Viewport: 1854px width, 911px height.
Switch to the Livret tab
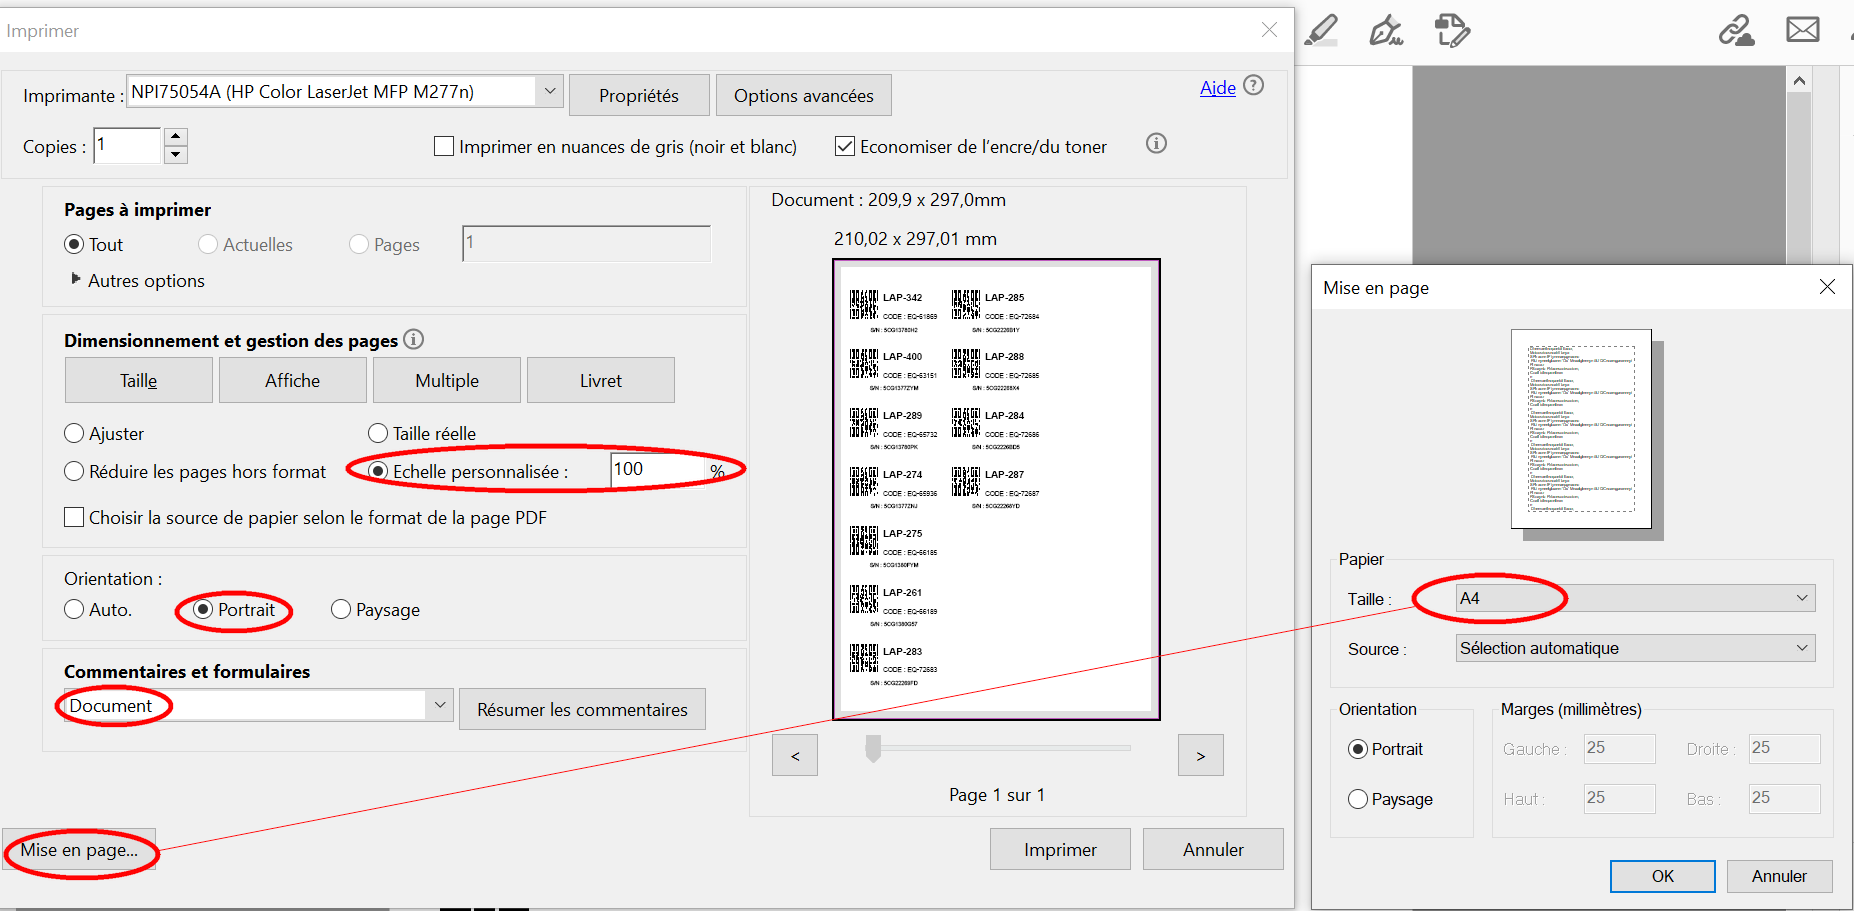coord(601,380)
